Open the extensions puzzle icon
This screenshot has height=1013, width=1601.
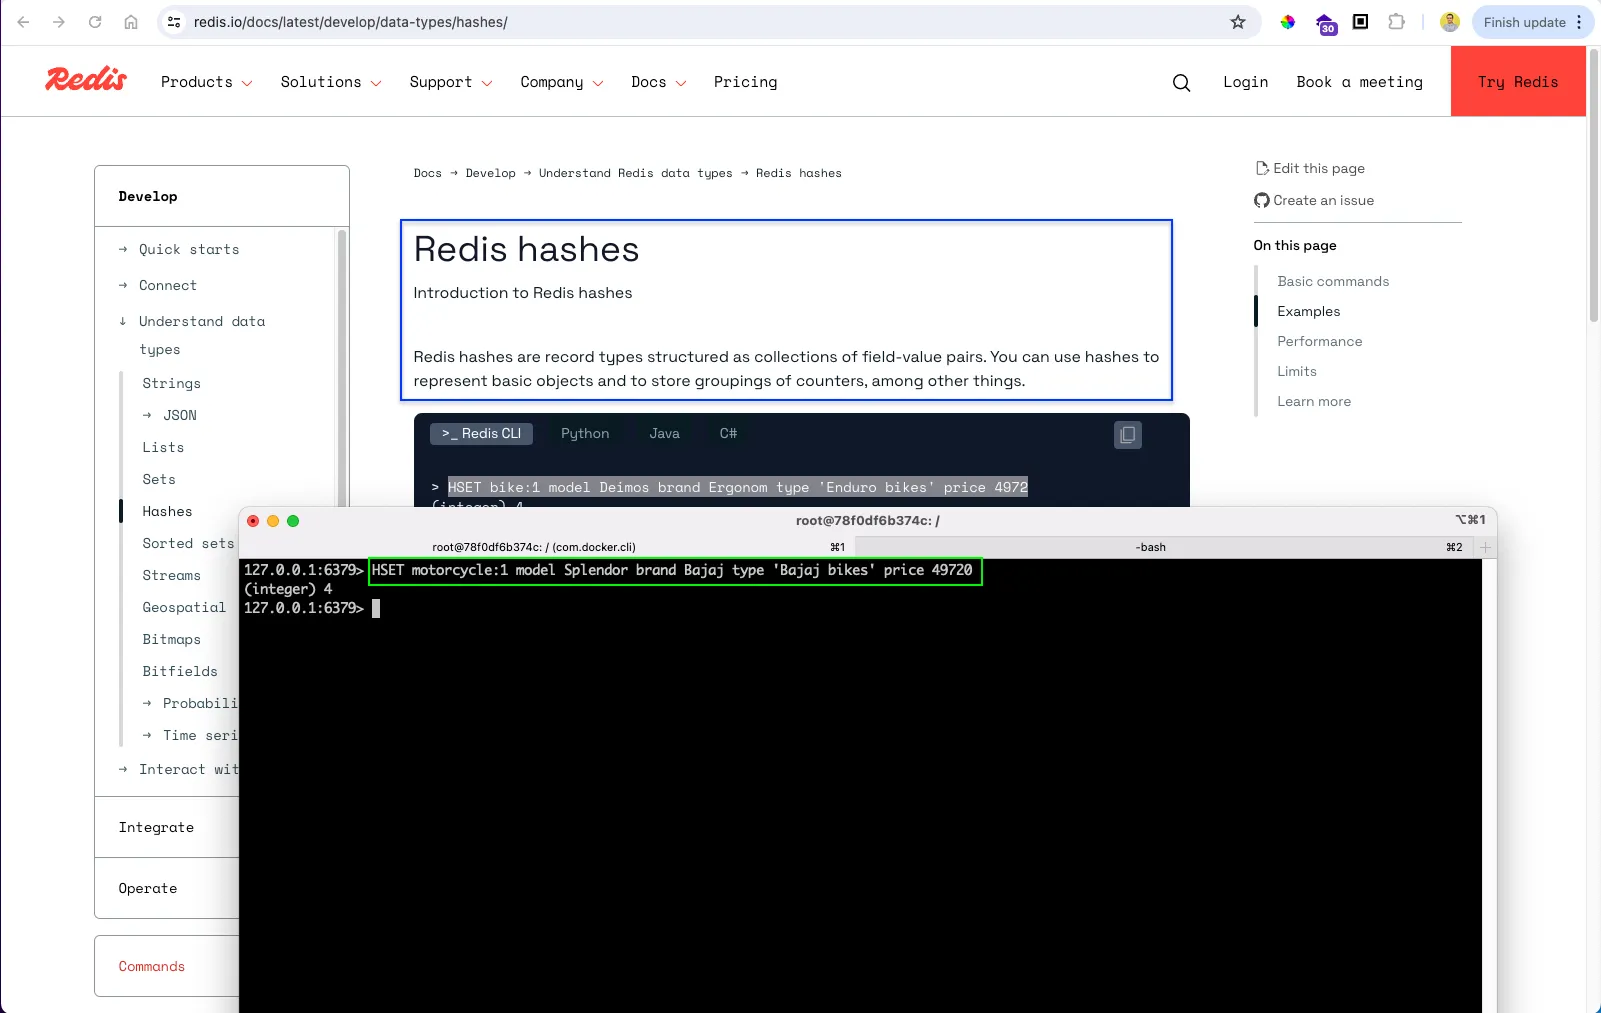[x=1397, y=22]
